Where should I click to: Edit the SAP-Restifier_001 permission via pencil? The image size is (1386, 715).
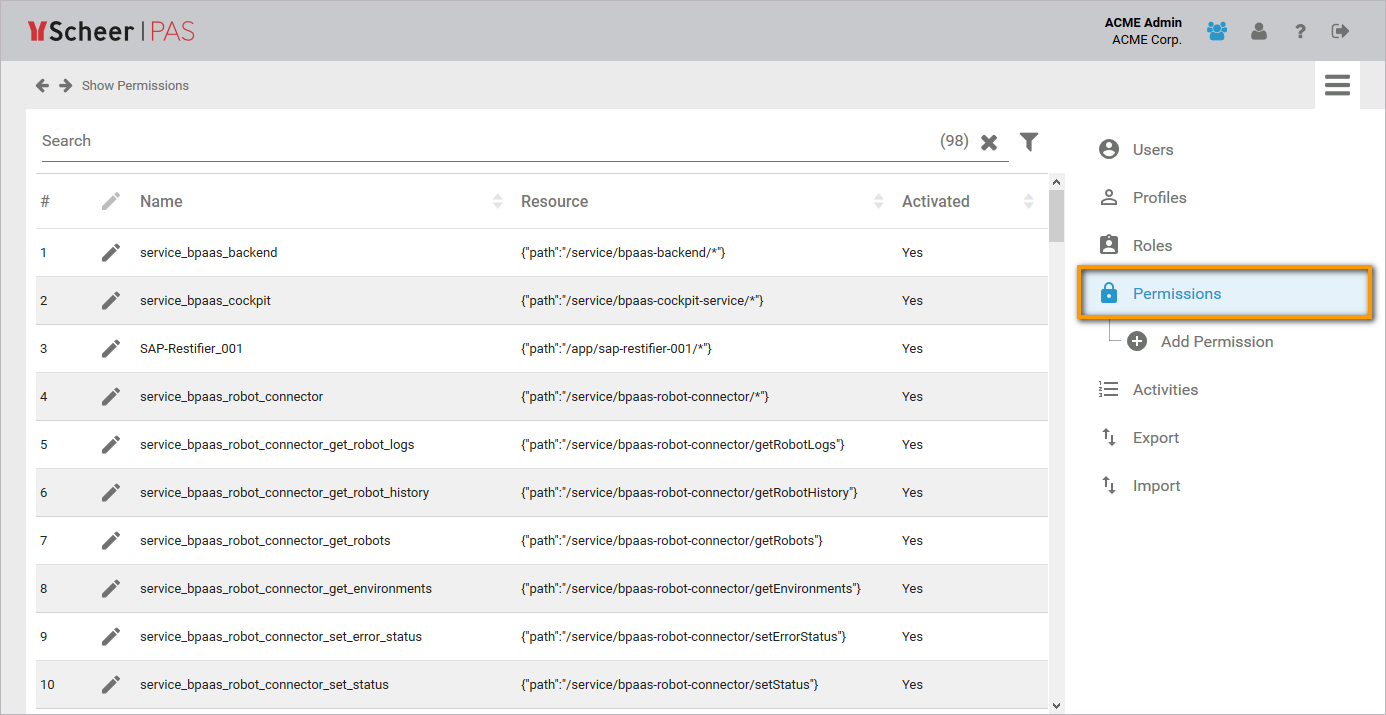(111, 349)
